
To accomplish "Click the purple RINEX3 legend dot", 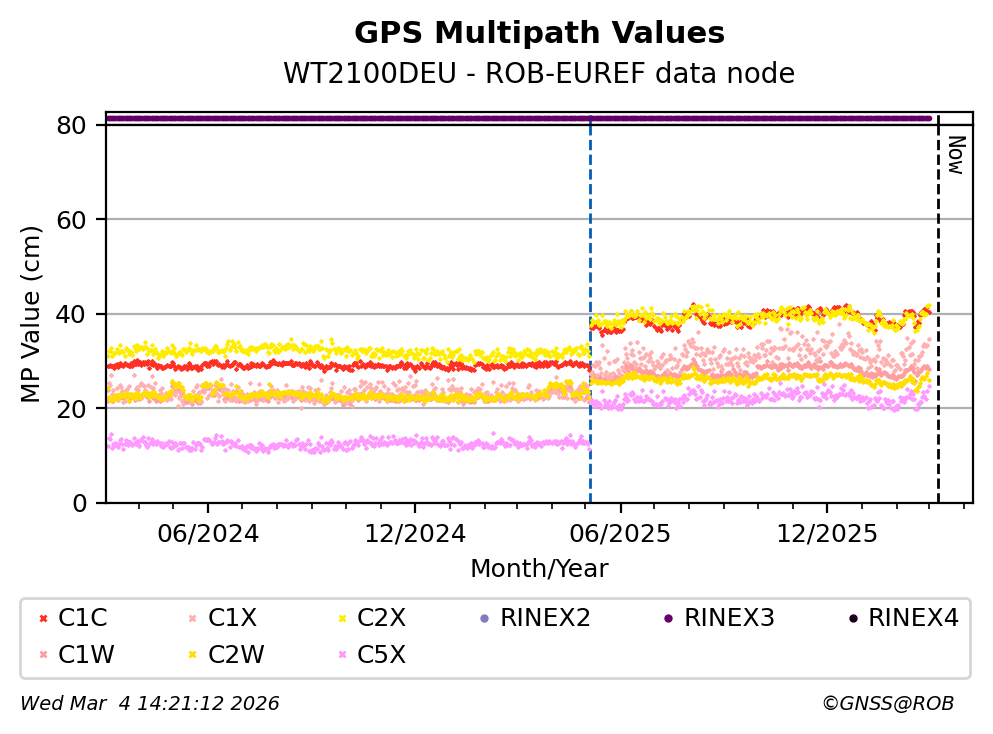I will pos(668,619).
